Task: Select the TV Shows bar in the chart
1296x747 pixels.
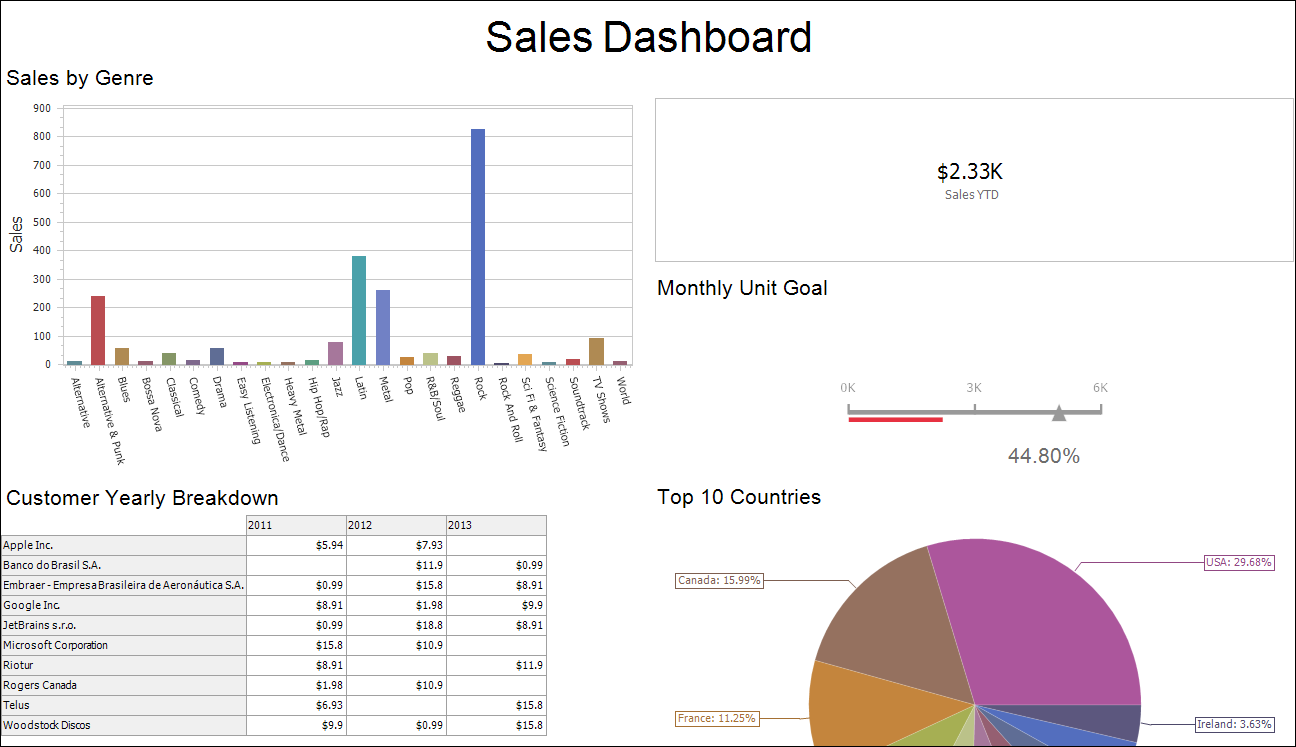Action: tap(596, 351)
